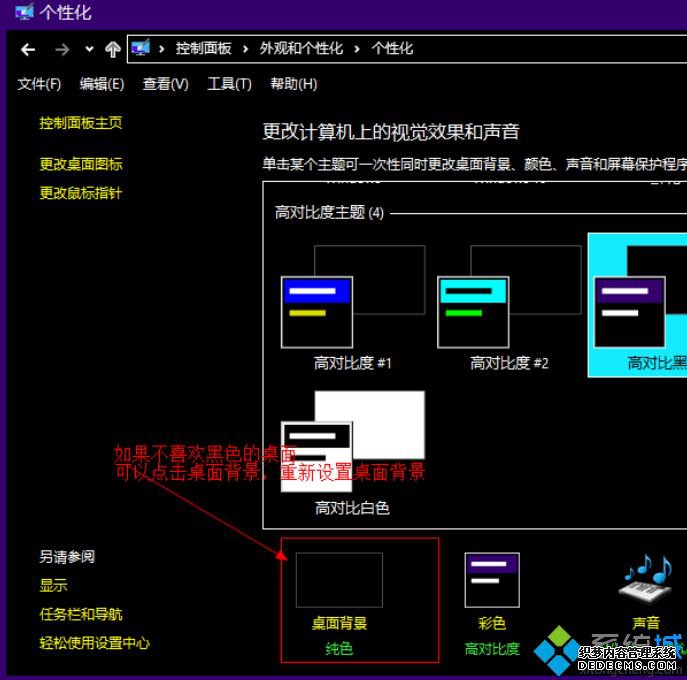The height and width of the screenshot is (680, 687).
Task: Open 工具(T) menu
Action: point(229,83)
